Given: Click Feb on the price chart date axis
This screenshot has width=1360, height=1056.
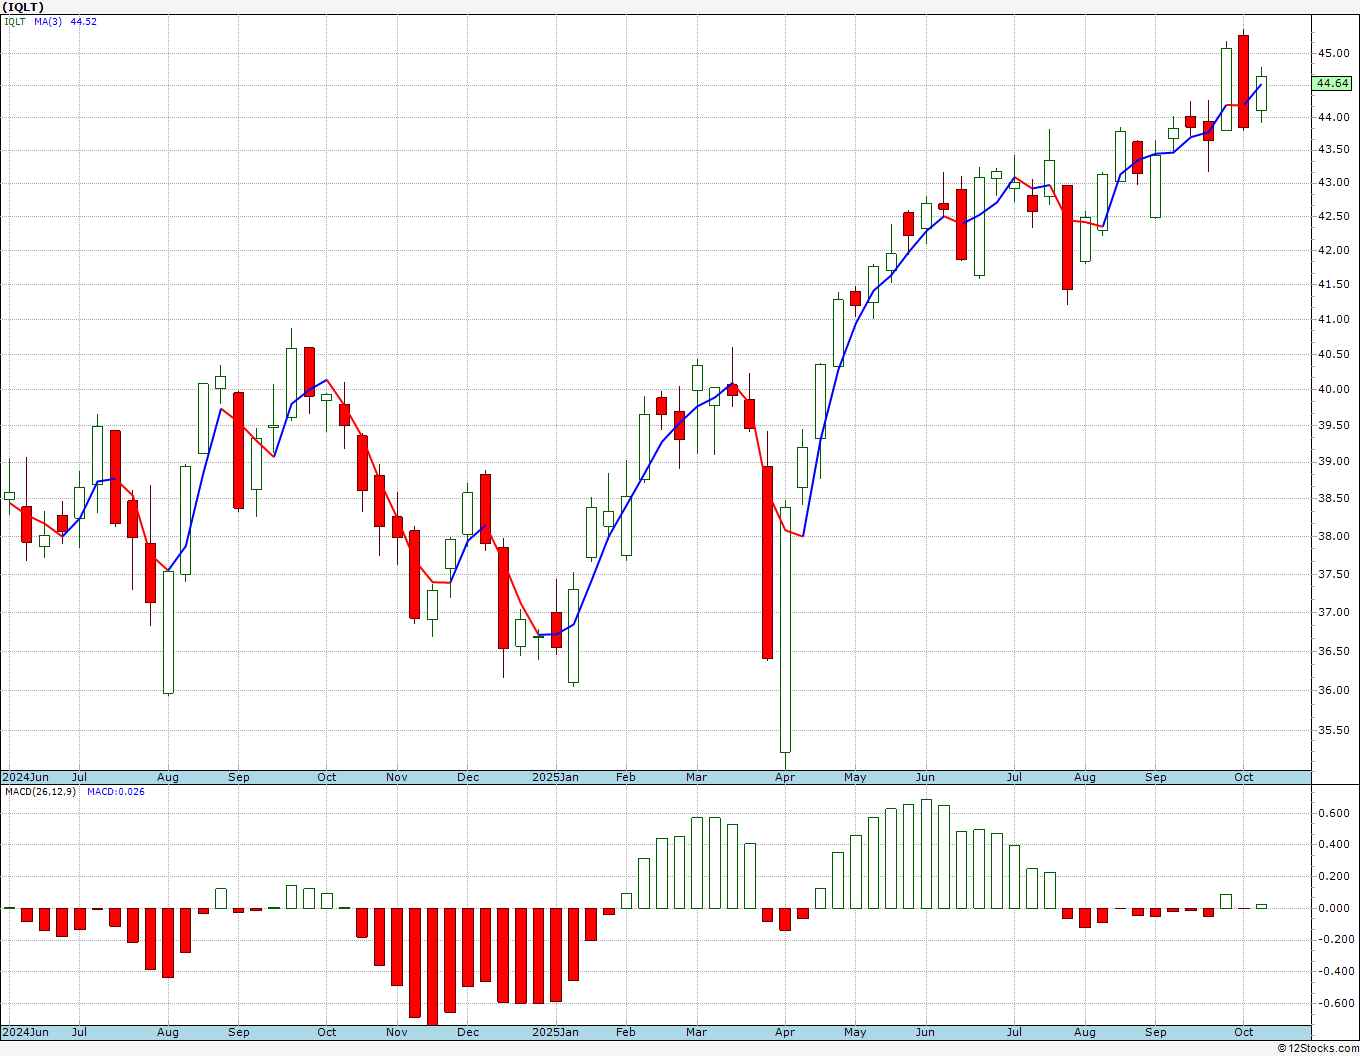Looking at the screenshot, I should pos(626,777).
